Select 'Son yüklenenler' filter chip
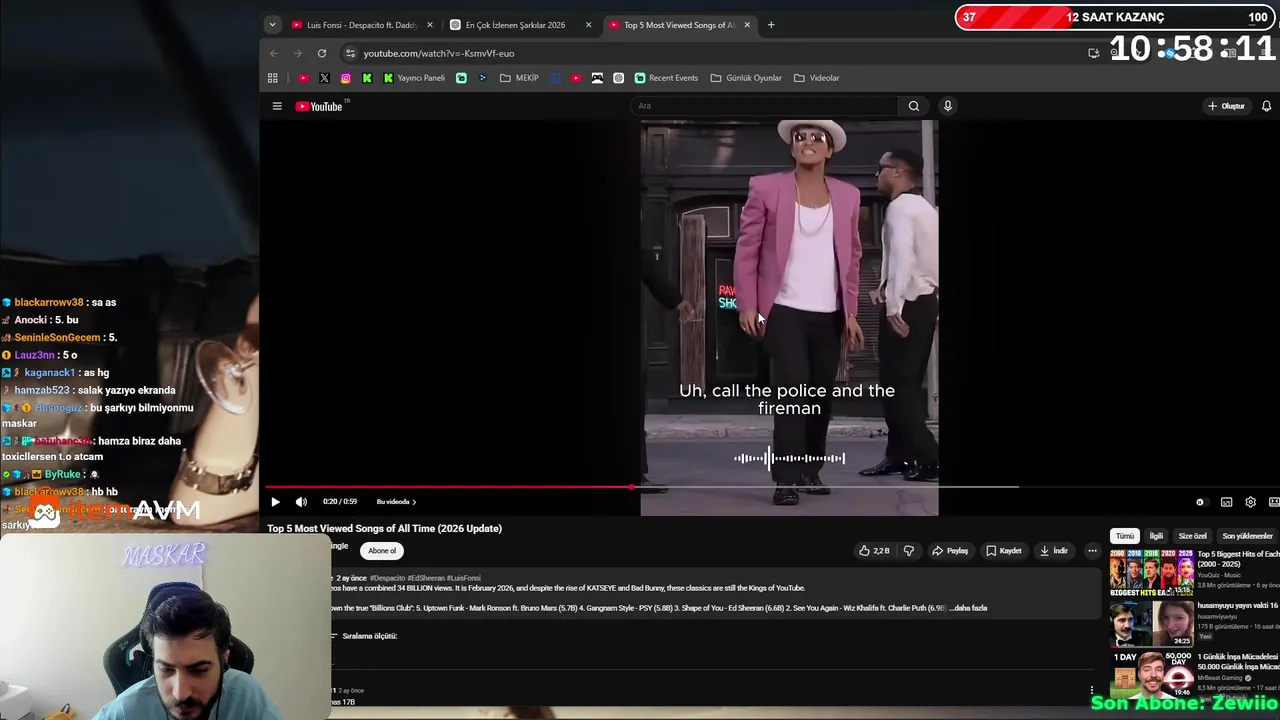Screen dimensions: 1280x720 pyautogui.click(x=1247, y=536)
